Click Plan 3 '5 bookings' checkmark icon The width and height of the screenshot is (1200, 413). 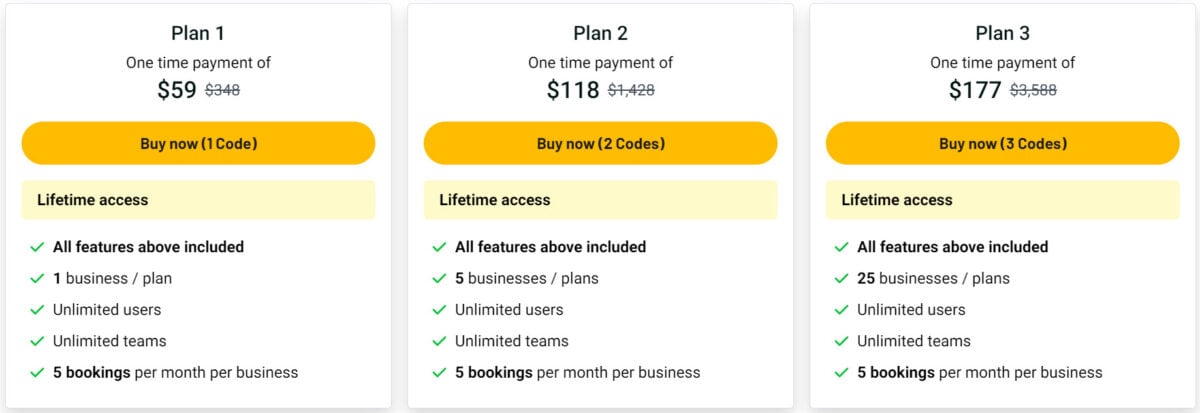(x=841, y=373)
